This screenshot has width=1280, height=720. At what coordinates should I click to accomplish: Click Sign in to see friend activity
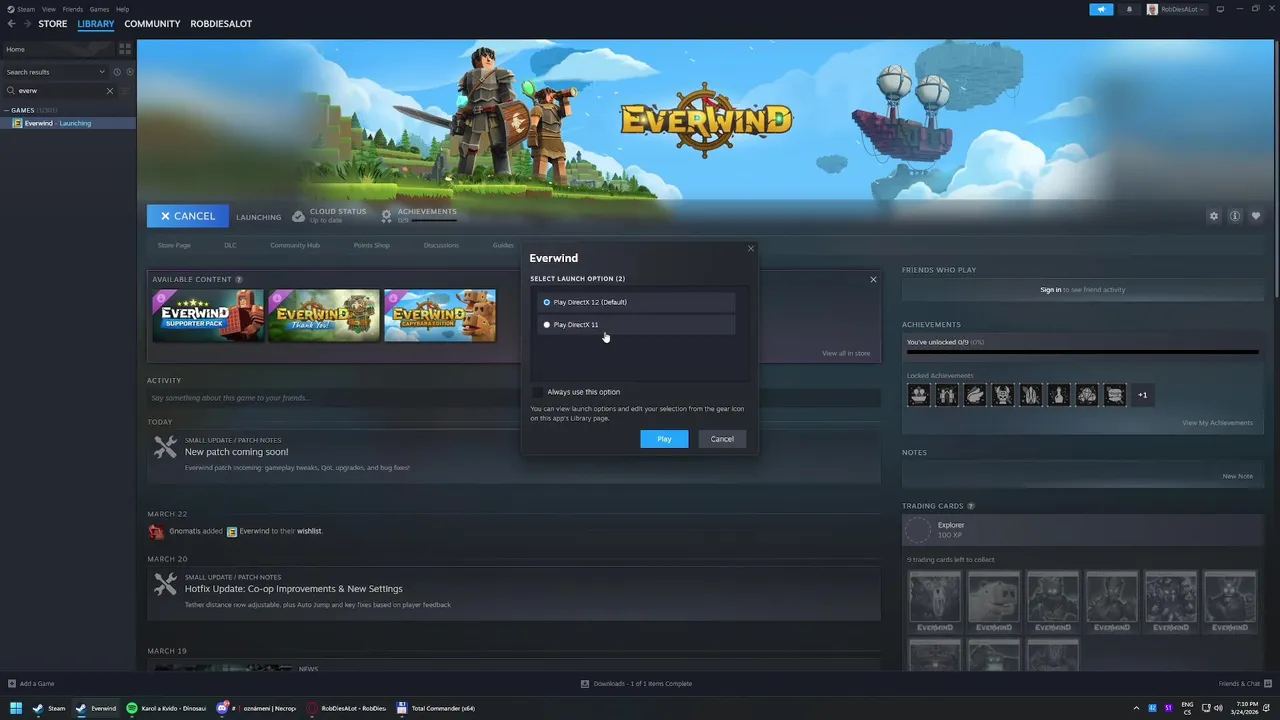pyautogui.click(x=1050, y=290)
